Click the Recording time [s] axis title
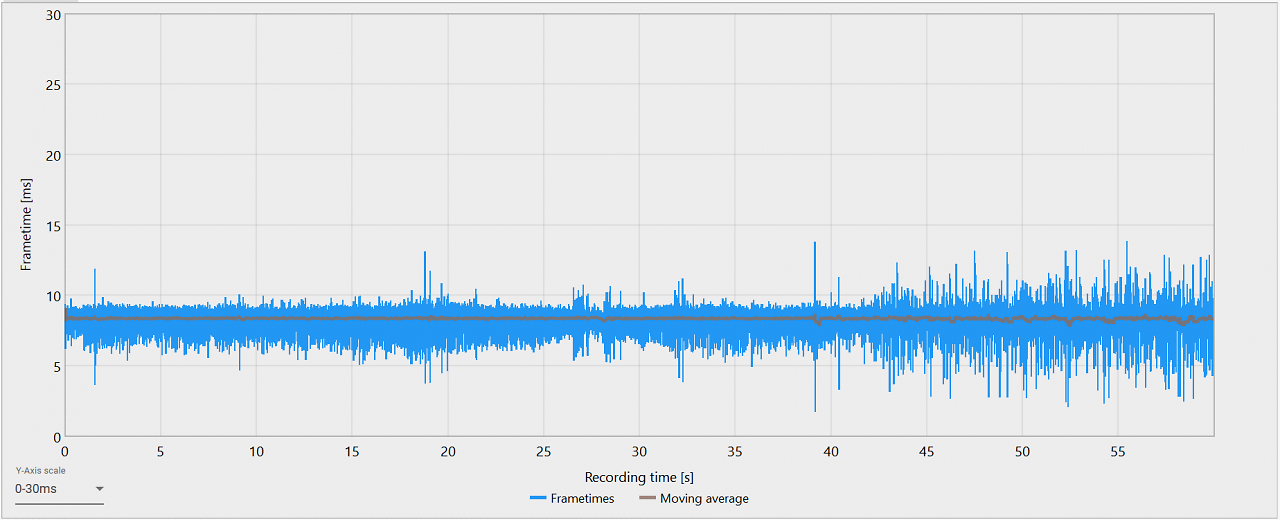The image size is (1280, 520). pyautogui.click(x=639, y=477)
